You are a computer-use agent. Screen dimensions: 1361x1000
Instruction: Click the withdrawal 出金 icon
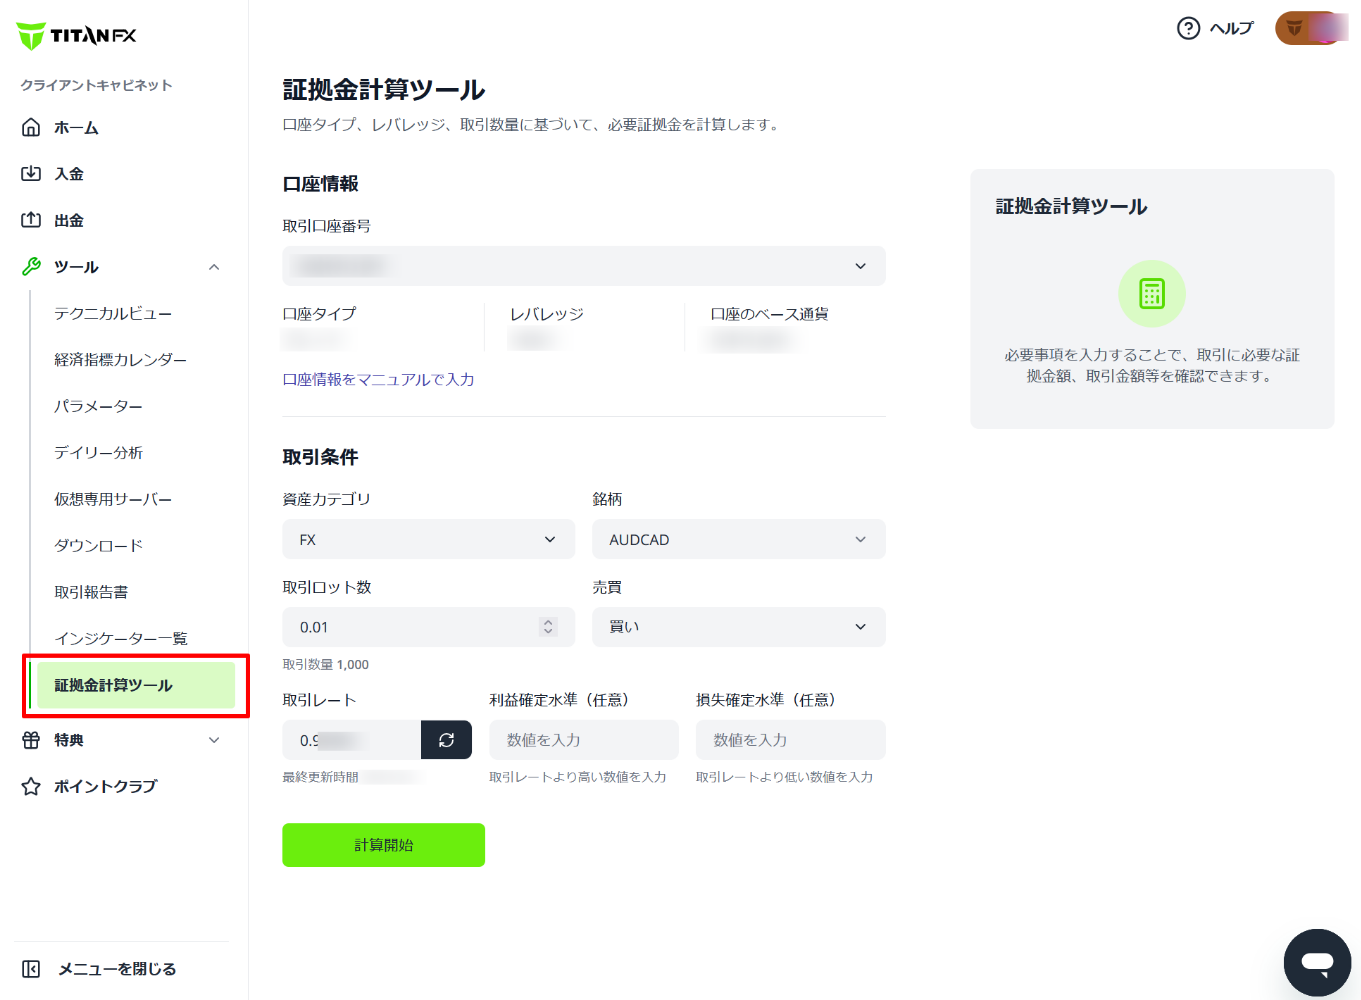coord(31,220)
